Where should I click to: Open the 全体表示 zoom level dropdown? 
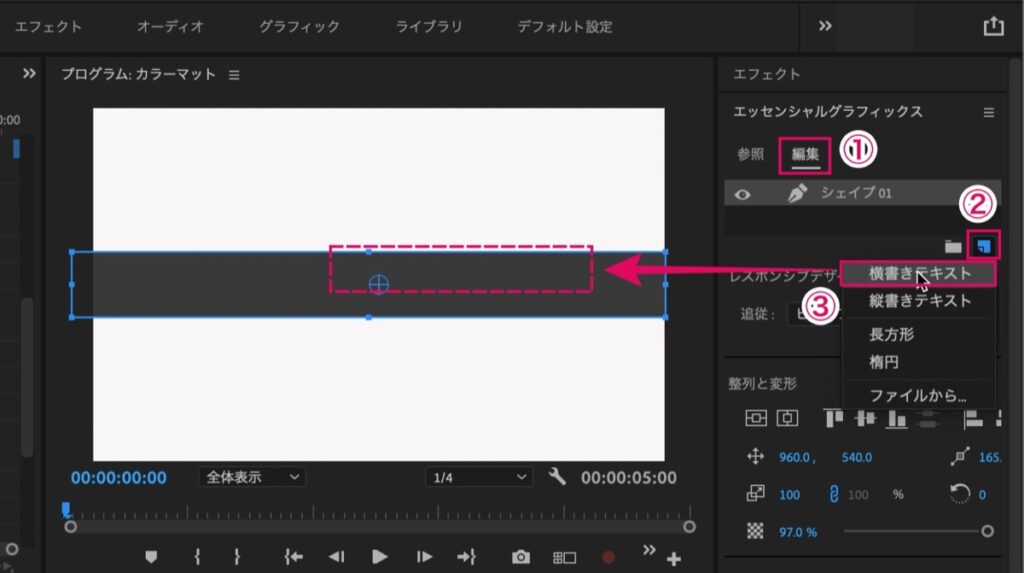(x=252, y=478)
